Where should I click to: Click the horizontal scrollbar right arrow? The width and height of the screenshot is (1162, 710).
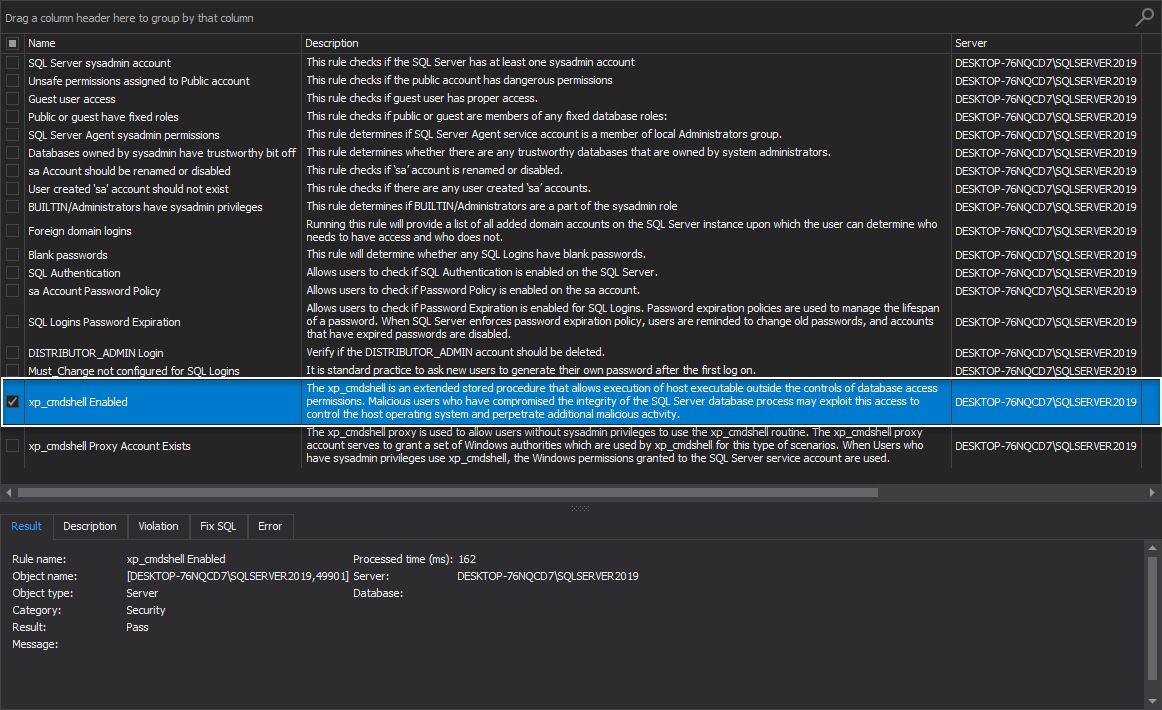point(1154,492)
